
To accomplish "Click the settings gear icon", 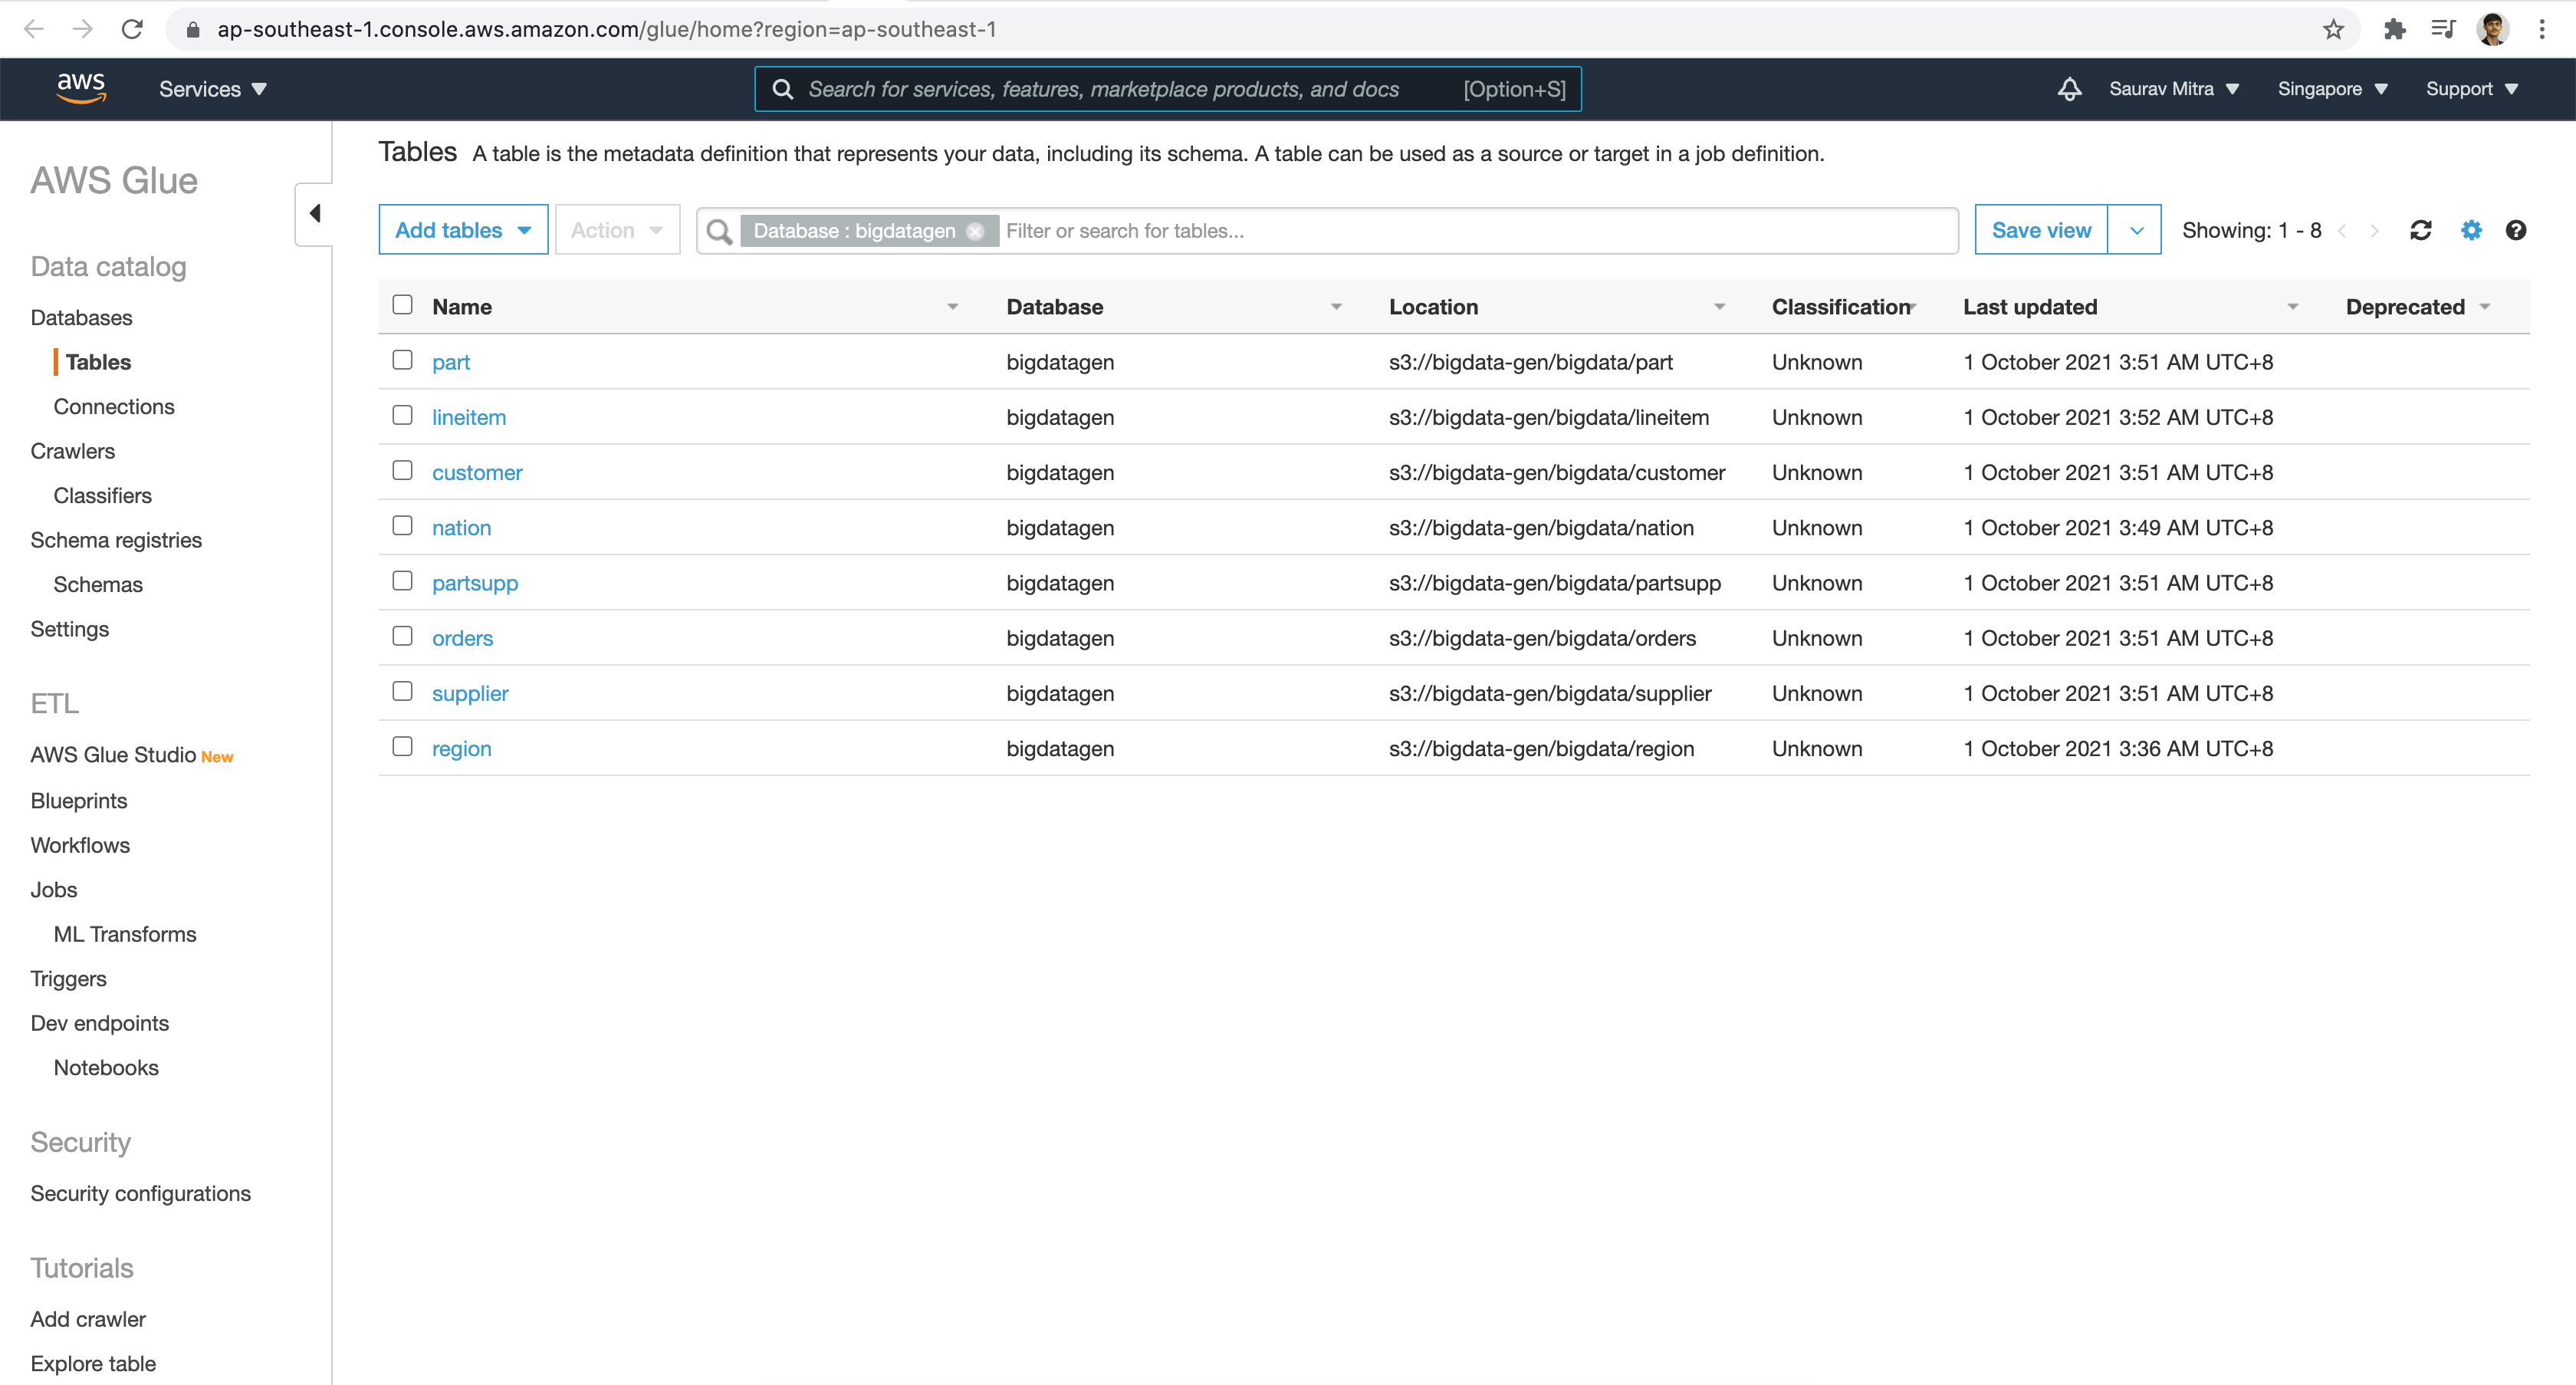I will click(x=2469, y=230).
